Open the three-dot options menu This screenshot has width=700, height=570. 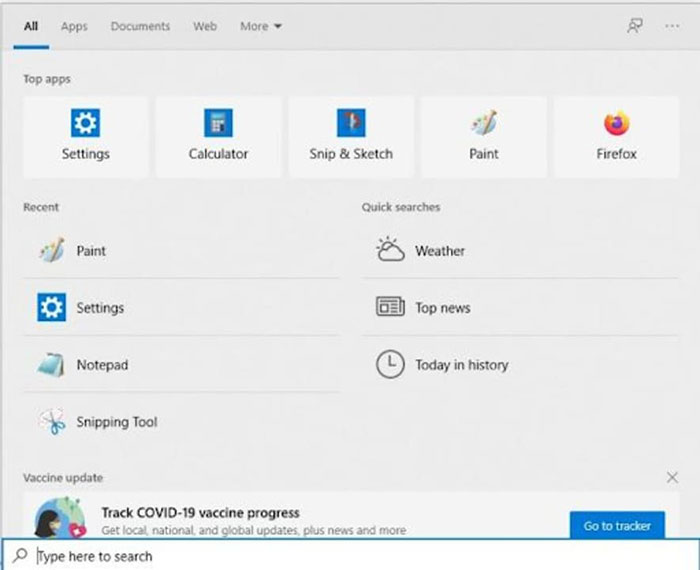tap(672, 26)
